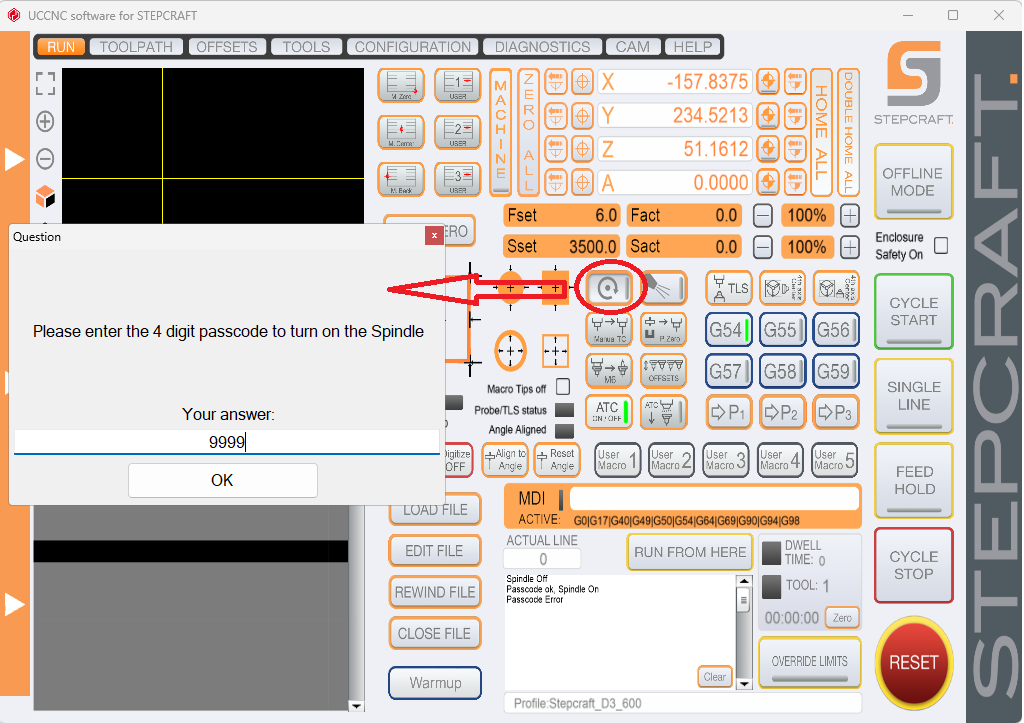
Task: Clear the status message log
Action: coord(714,677)
